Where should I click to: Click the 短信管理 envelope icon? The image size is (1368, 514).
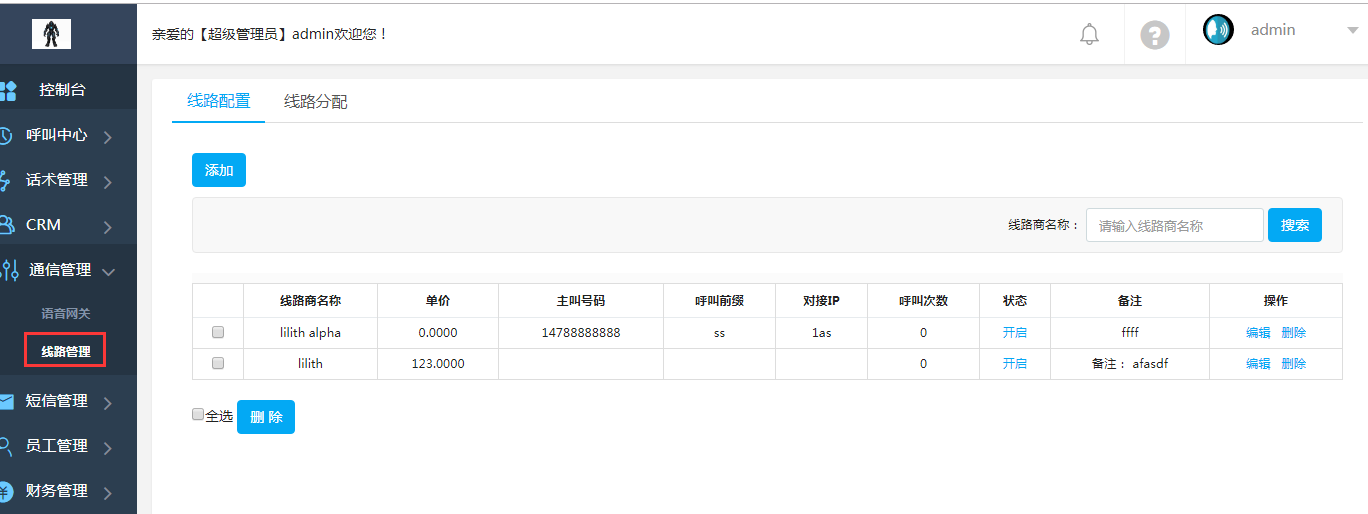click(6, 401)
